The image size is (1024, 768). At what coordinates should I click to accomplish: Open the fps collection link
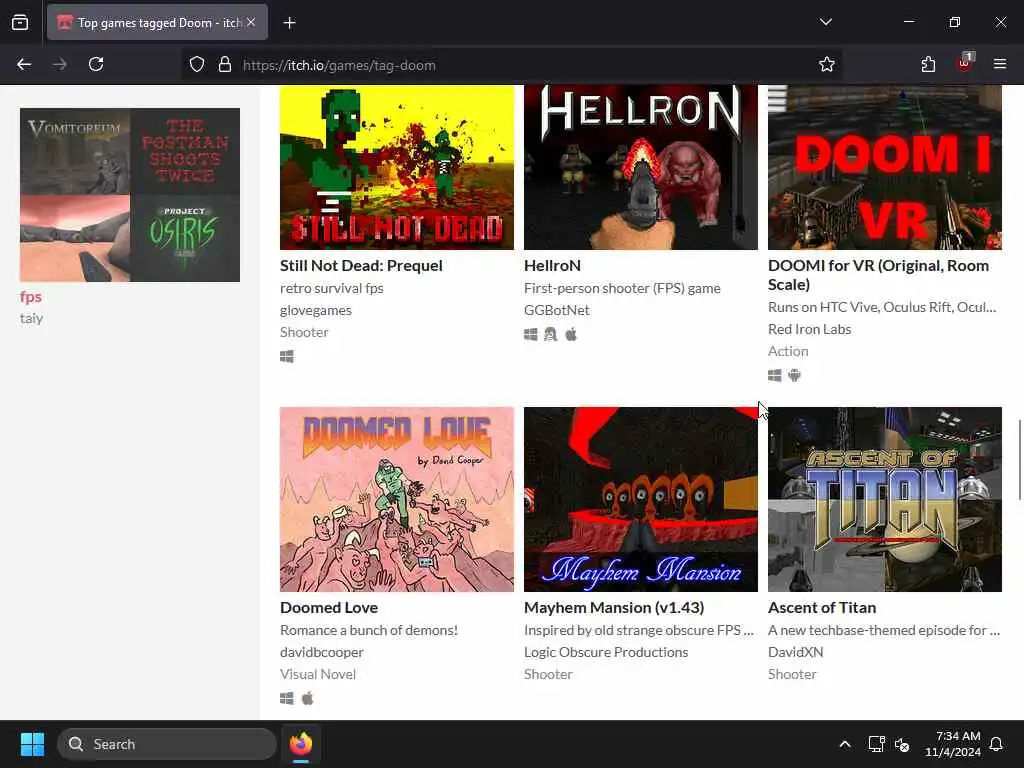point(31,296)
